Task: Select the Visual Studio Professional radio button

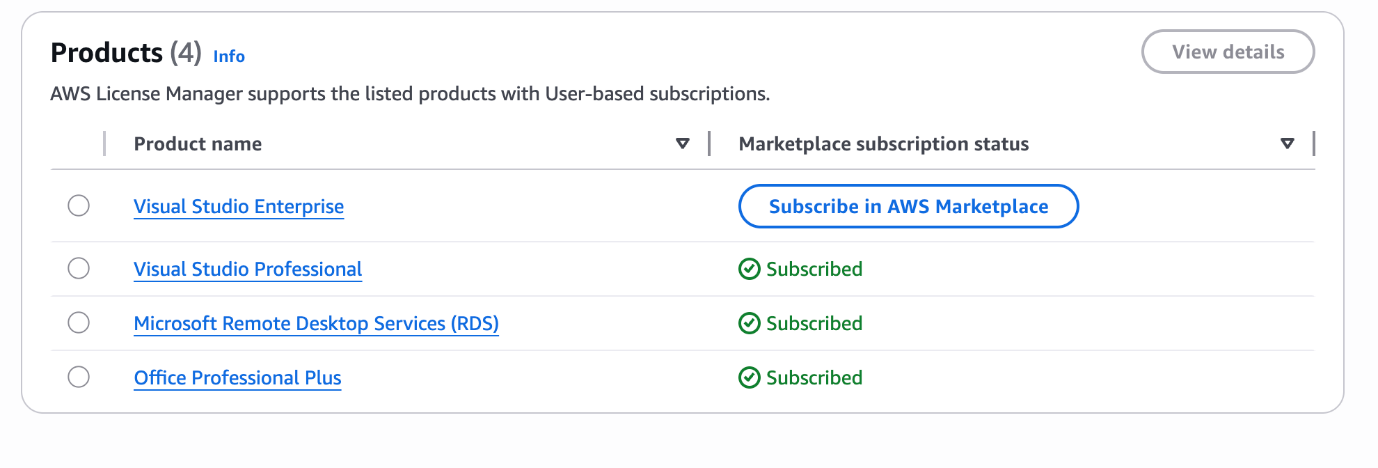Action: pos(78,268)
